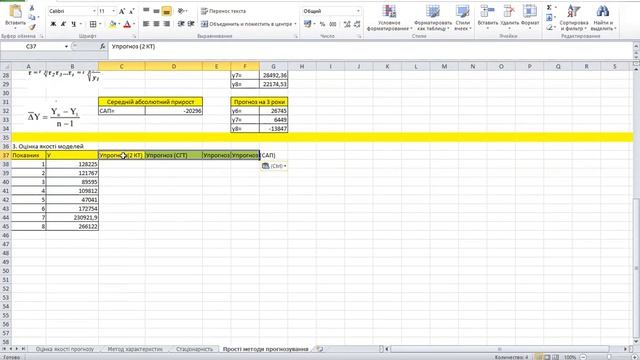Open the Name Box dropdown arrow
This screenshot has width=640, height=360.
[x=66, y=47]
